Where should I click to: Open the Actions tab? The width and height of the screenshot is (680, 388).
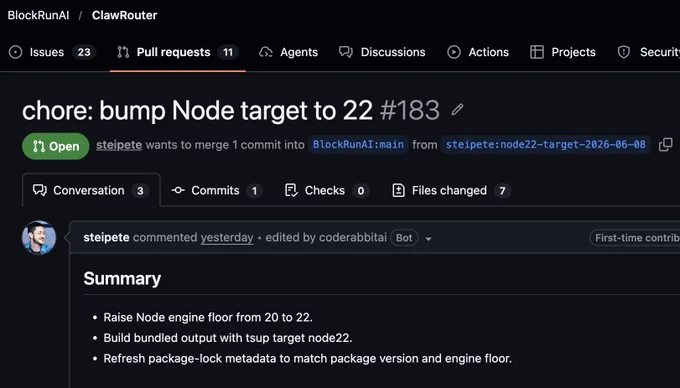(x=477, y=52)
